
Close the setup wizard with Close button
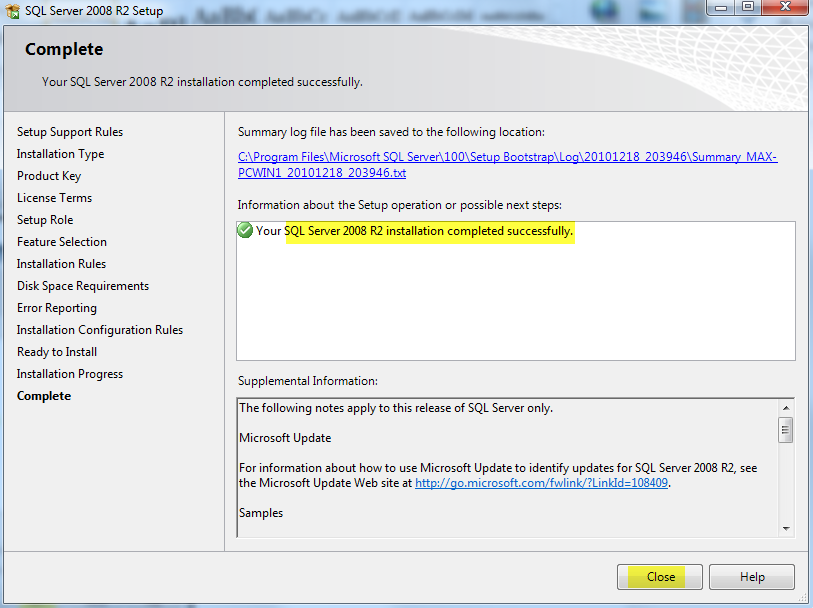pos(660,577)
